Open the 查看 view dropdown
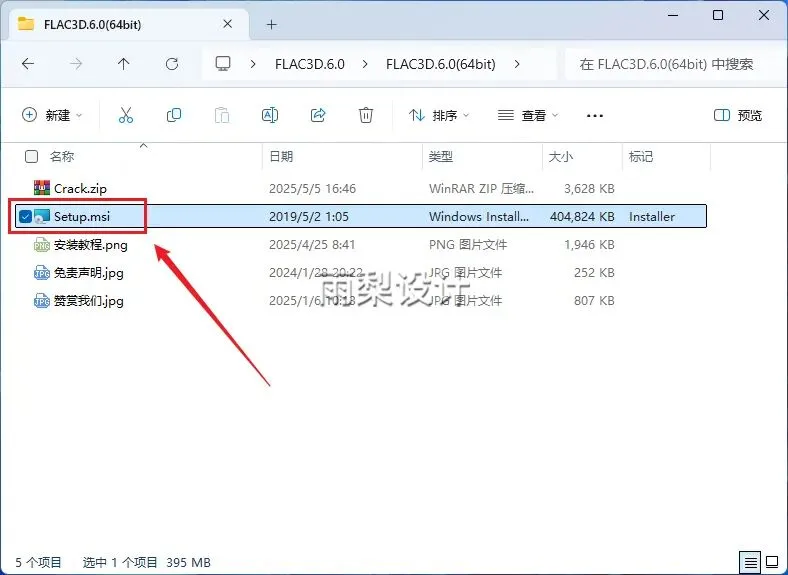This screenshot has width=788, height=575. [528, 115]
